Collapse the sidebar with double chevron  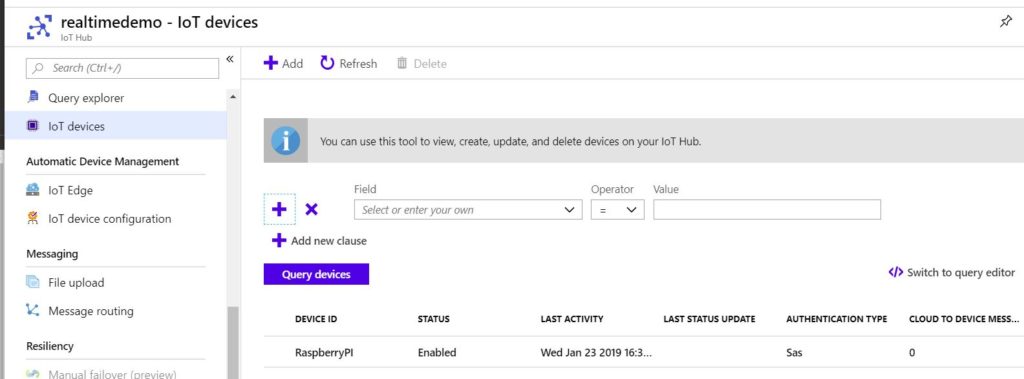(230, 59)
